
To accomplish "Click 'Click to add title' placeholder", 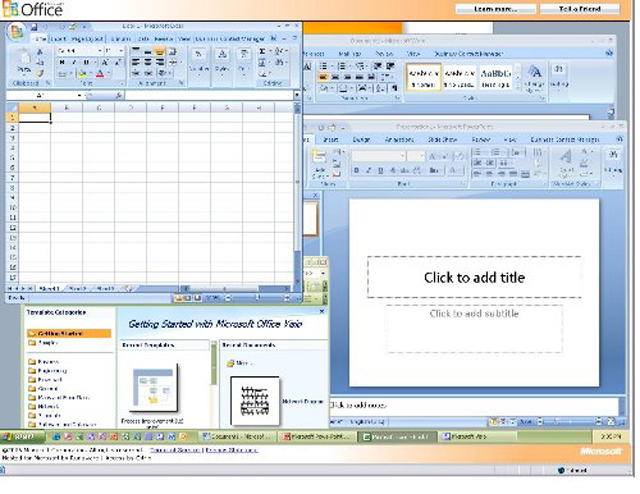I will tap(474, 277).
